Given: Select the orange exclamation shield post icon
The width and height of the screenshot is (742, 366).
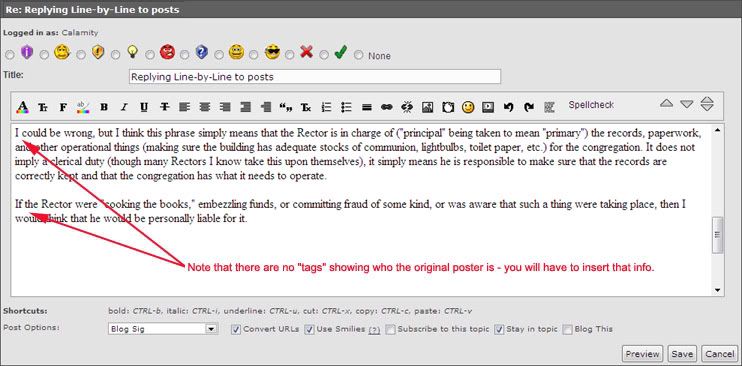Looking at the screenshot, I should pos(98,52).
